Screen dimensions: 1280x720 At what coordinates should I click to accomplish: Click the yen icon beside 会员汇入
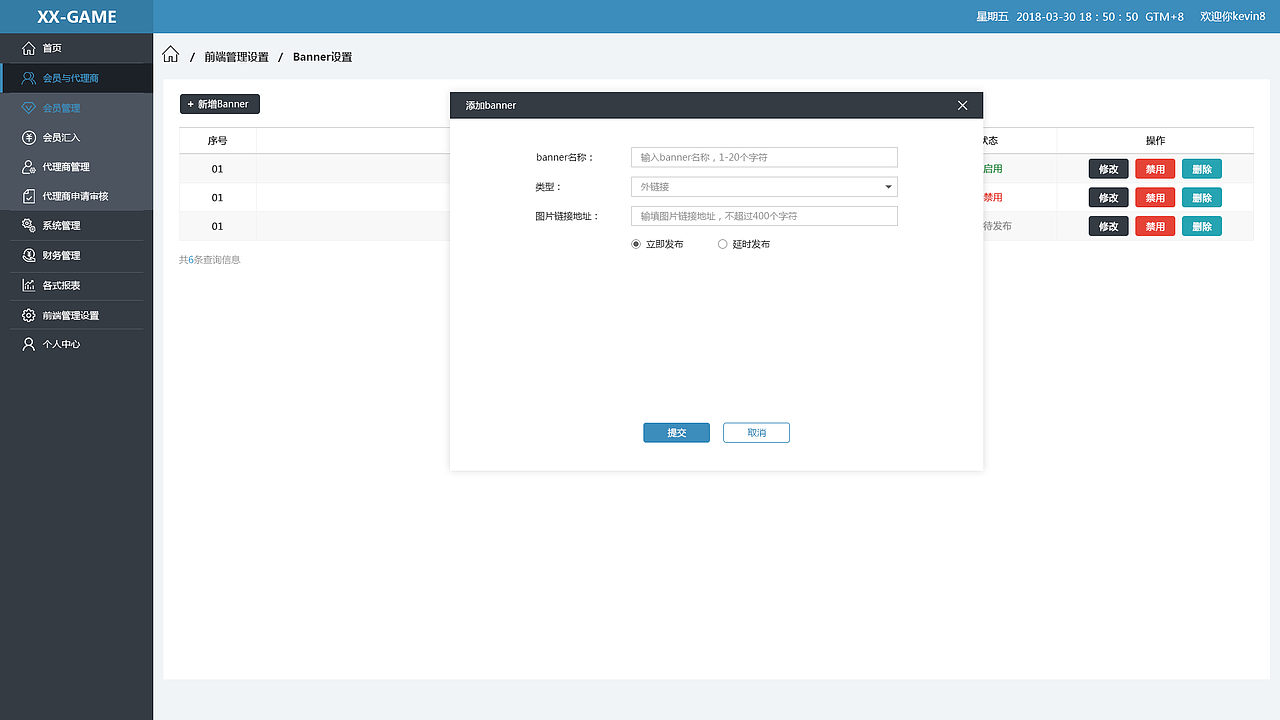tap(28, 137)
